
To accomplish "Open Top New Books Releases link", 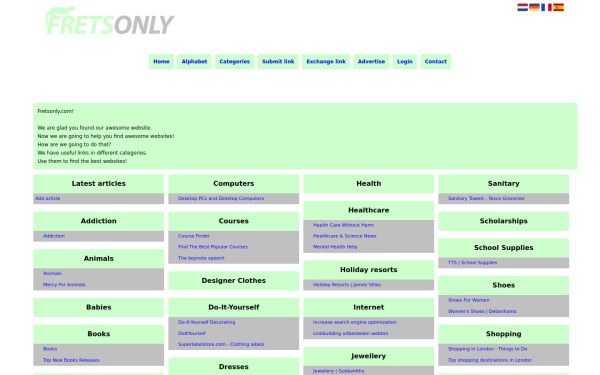I will click(x=71, y=360).
